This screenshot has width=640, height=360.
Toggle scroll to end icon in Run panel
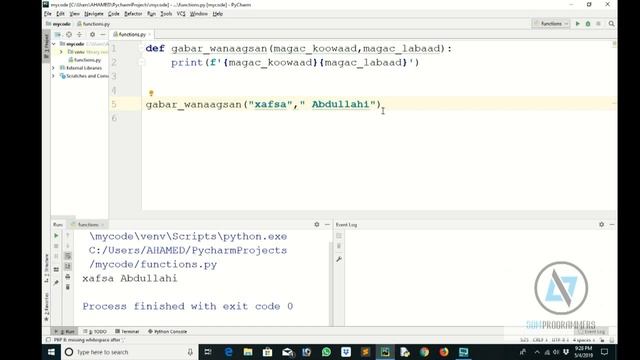click(x=68, y=266)
